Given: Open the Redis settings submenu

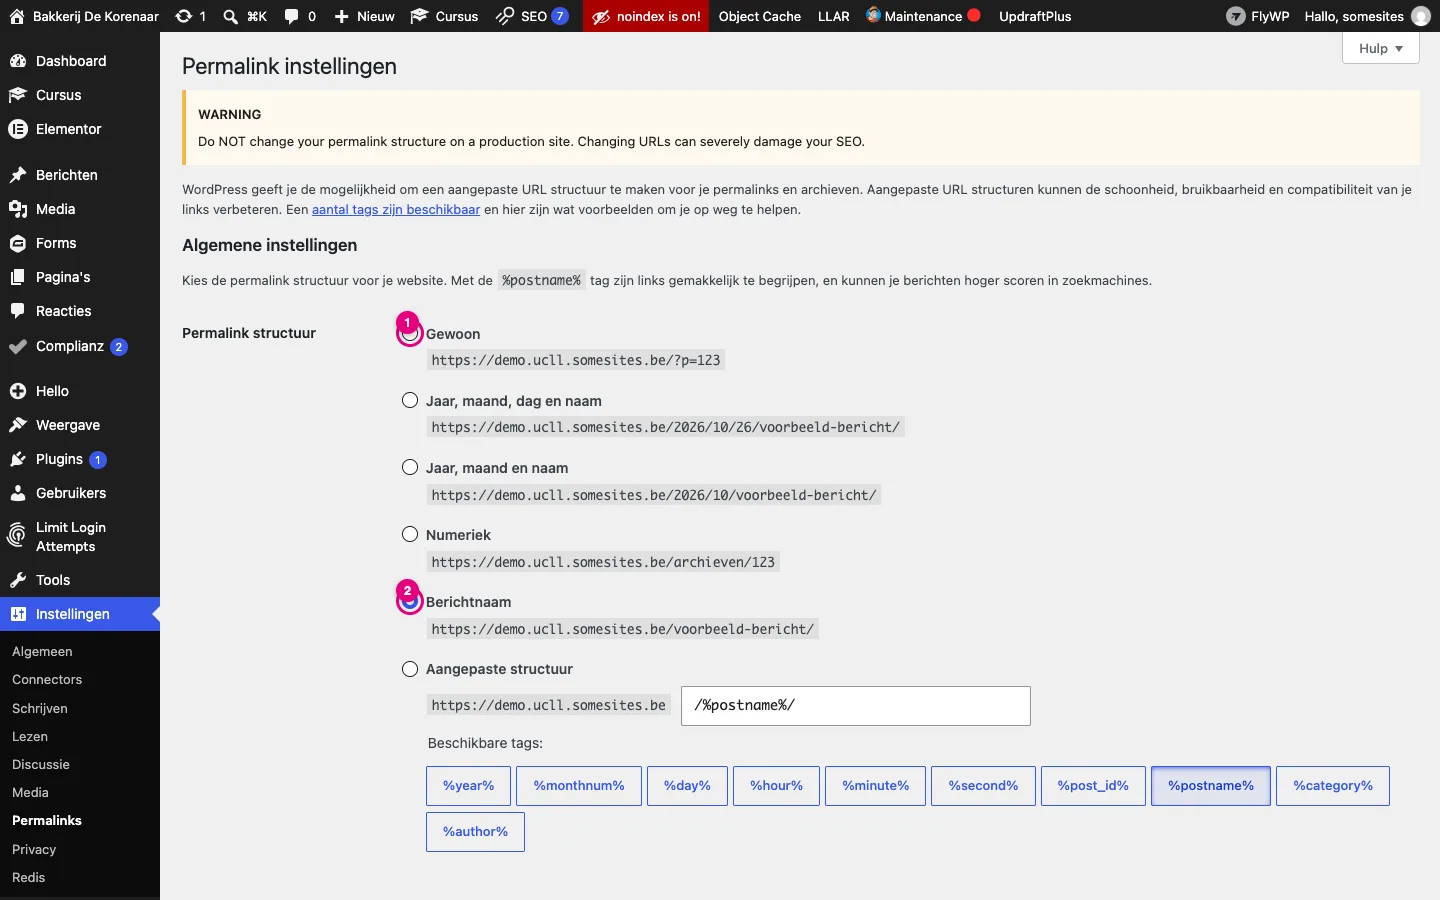Looking at the screenshot, I should 29,877.
